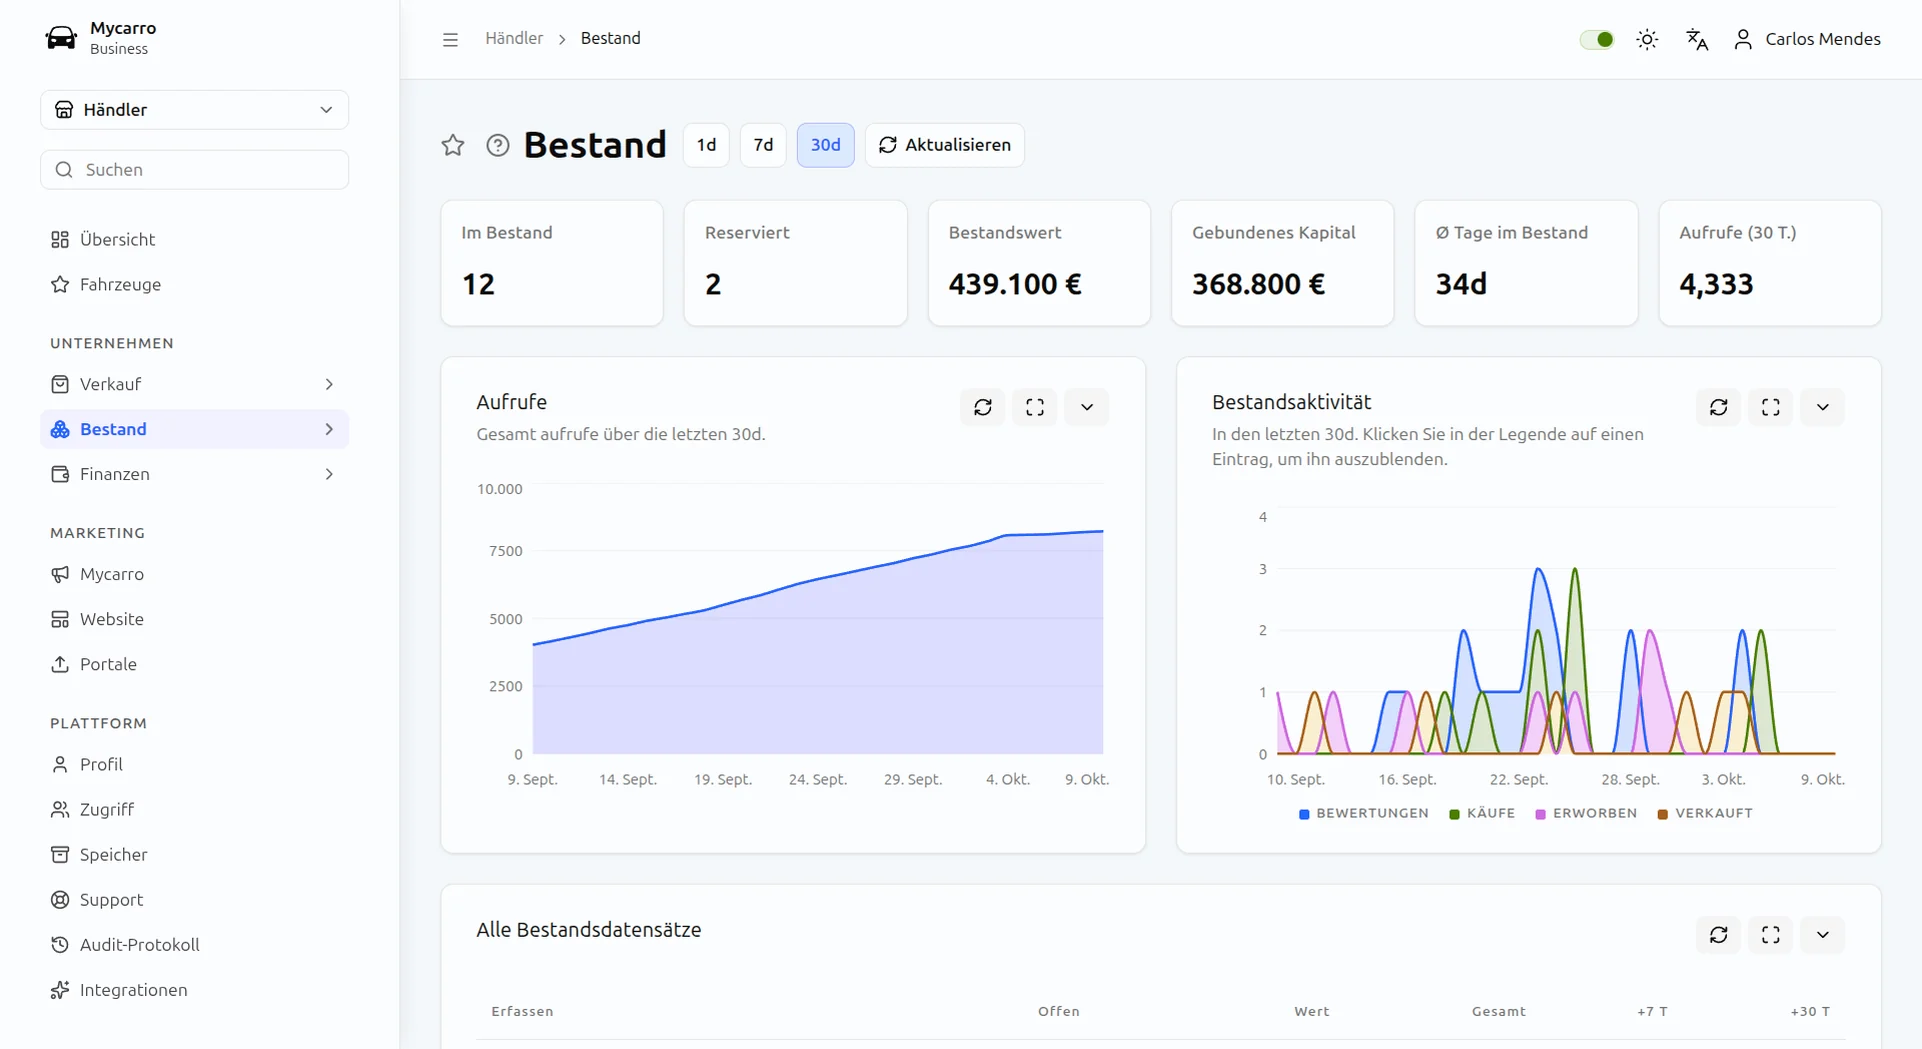Toggle the sidebar hamburger menu icon
This screenshot has width=1922, height=1049.
point(450,39)
